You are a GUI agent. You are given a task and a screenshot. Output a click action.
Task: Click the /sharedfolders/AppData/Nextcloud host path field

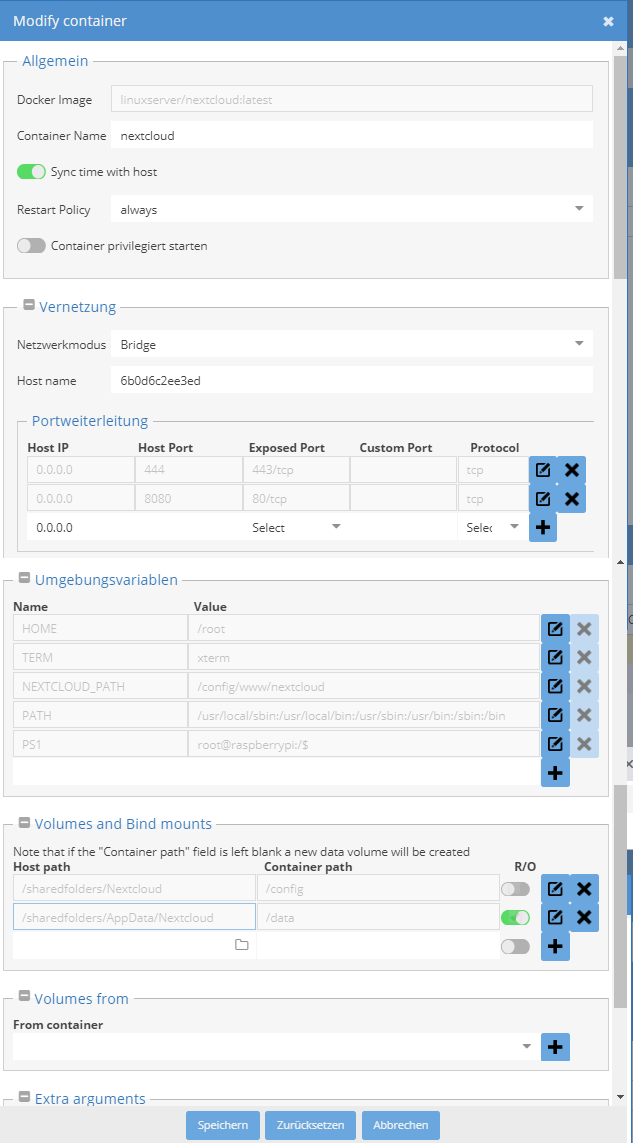(134, 917)
